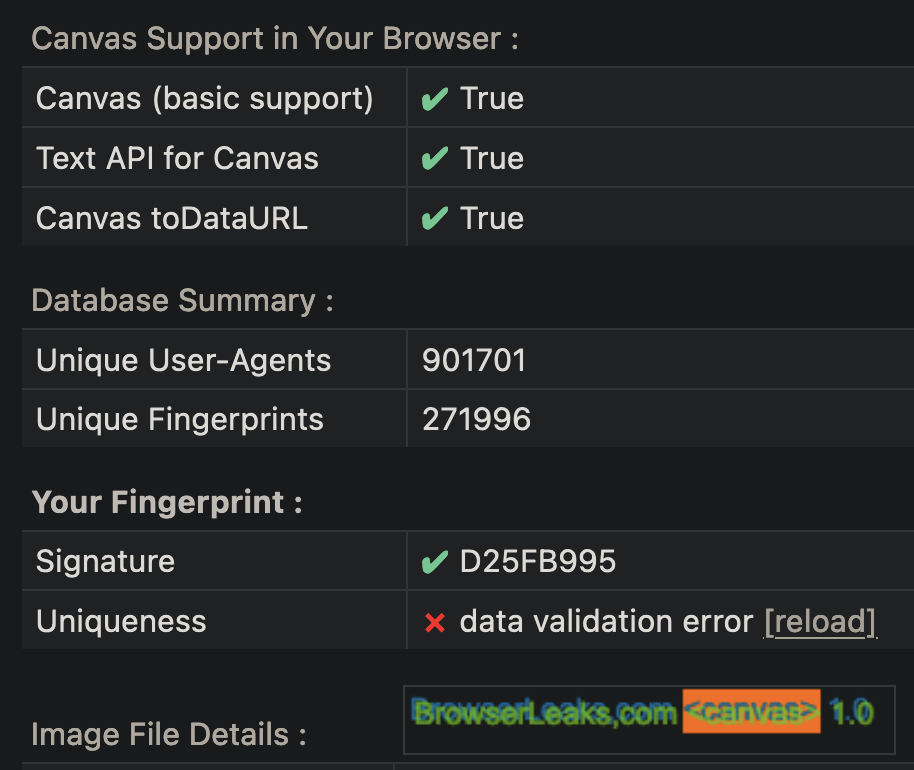Click the Text API for Canvas label
The width and height of the screenshot is (914, 770).
177,158
